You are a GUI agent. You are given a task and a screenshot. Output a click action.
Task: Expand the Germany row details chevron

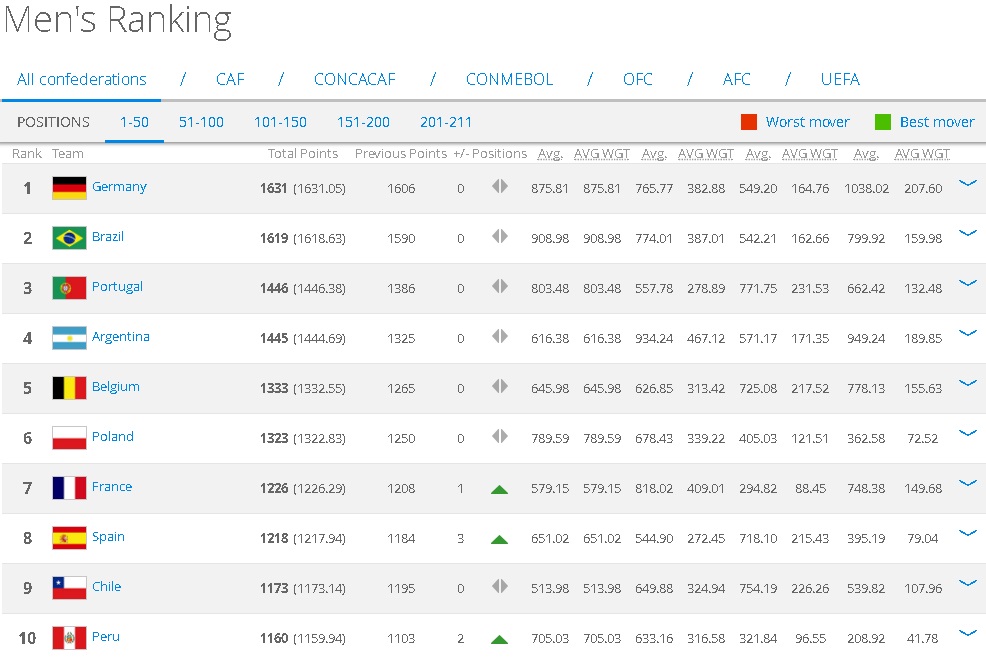[967, 183]
